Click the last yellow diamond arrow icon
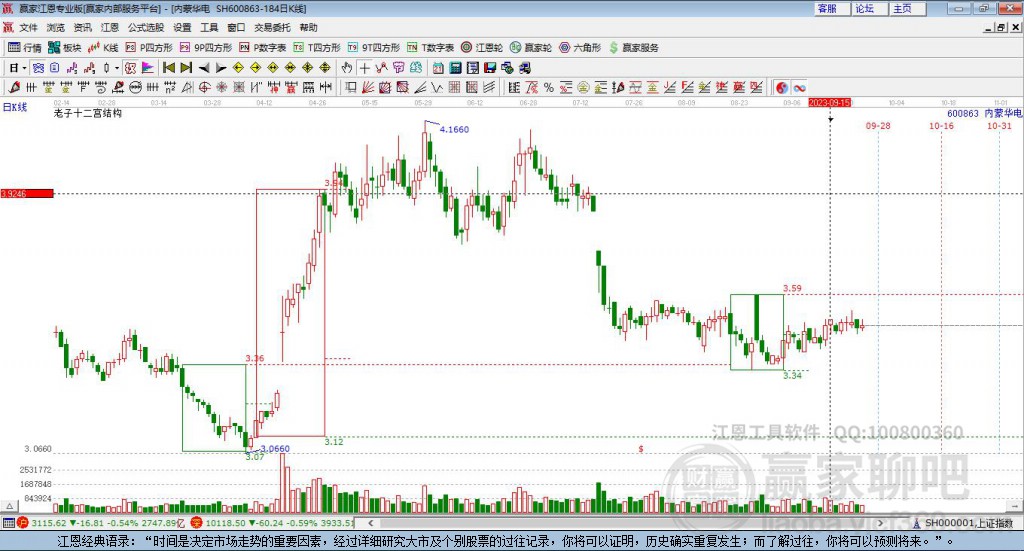This screenshot has width=1024, height=551. [x=325, y=68]
